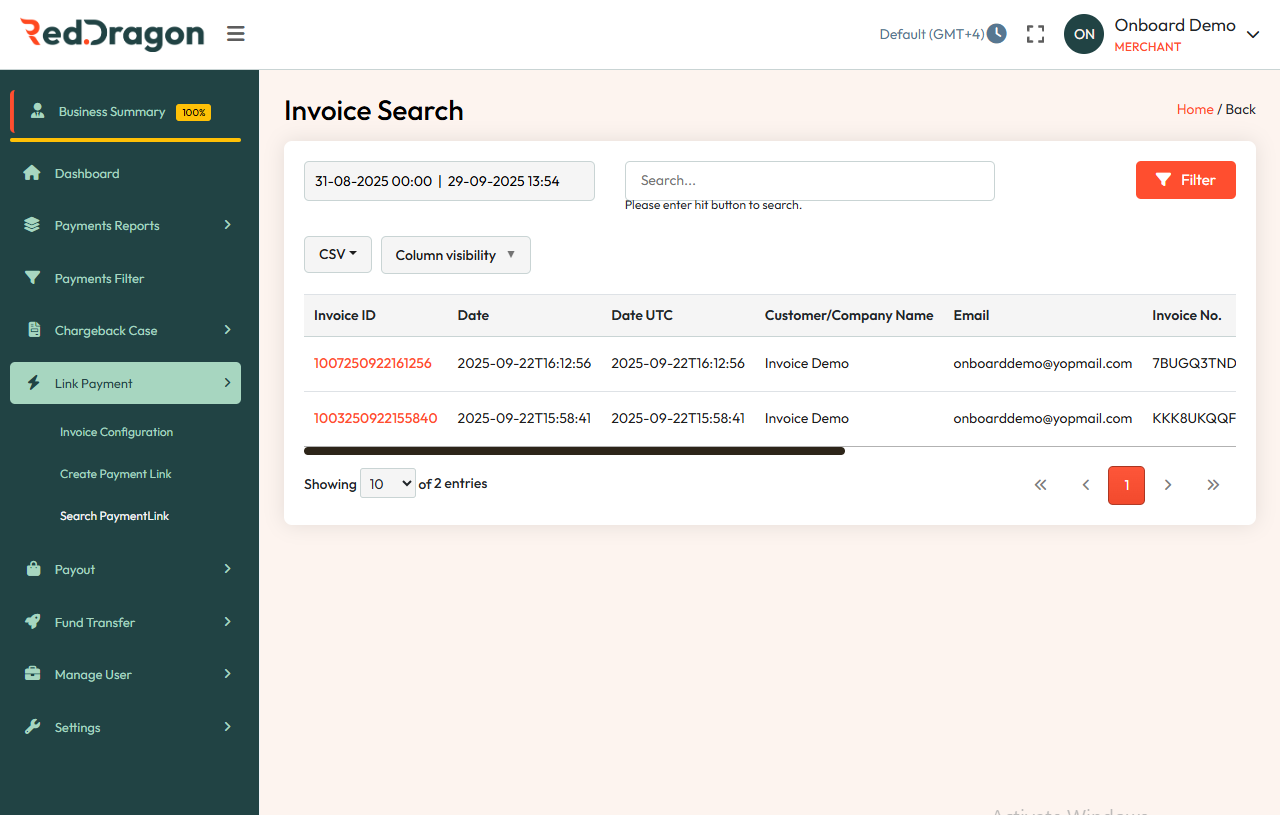Open the CSV export dropdown
Screen dimensions: 1280x815
[x=337, y=254]
